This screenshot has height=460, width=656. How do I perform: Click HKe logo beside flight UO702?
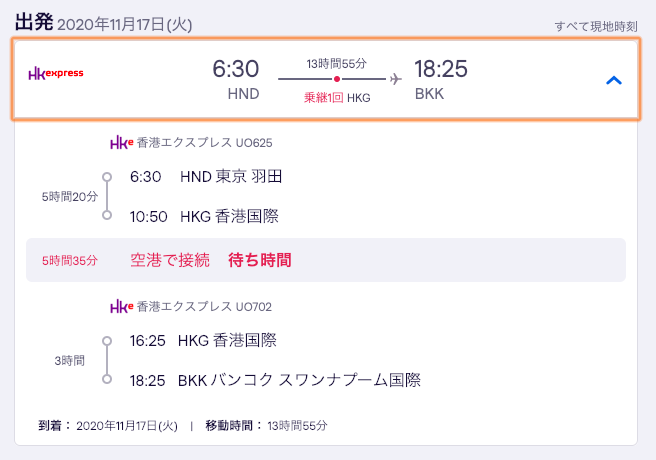tap(122, 307)
